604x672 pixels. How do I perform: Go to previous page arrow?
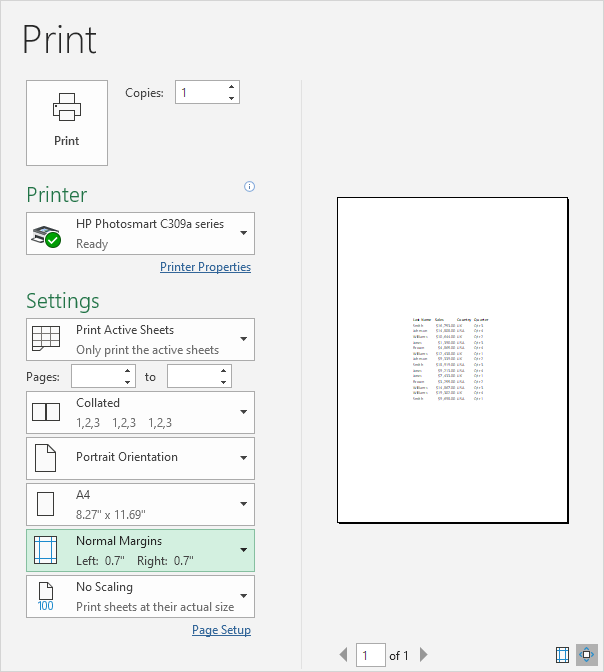(x=344, y=655)
